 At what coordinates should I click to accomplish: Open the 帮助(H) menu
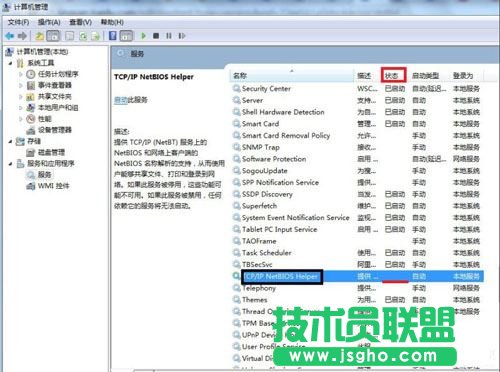point(112,22)
